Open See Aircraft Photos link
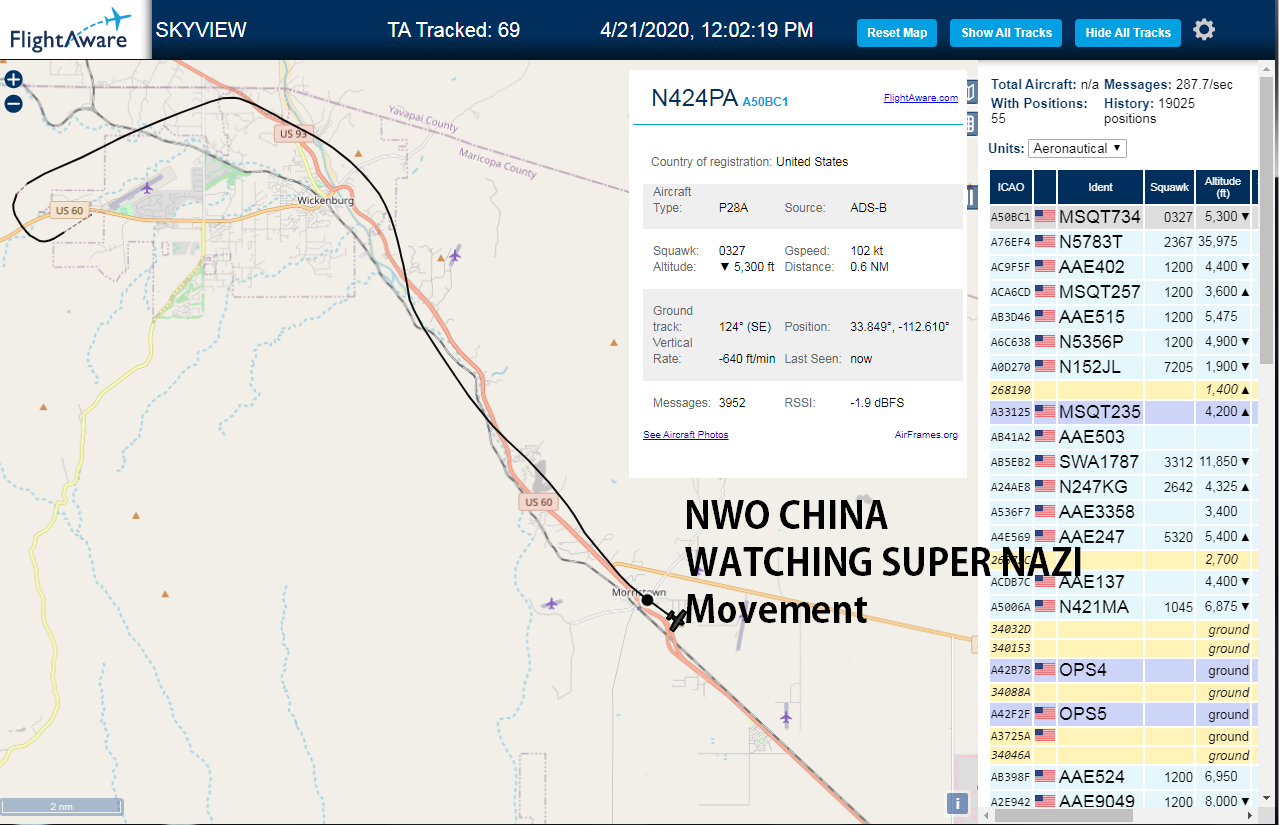The image size is (1279, 825). point(685,435)
